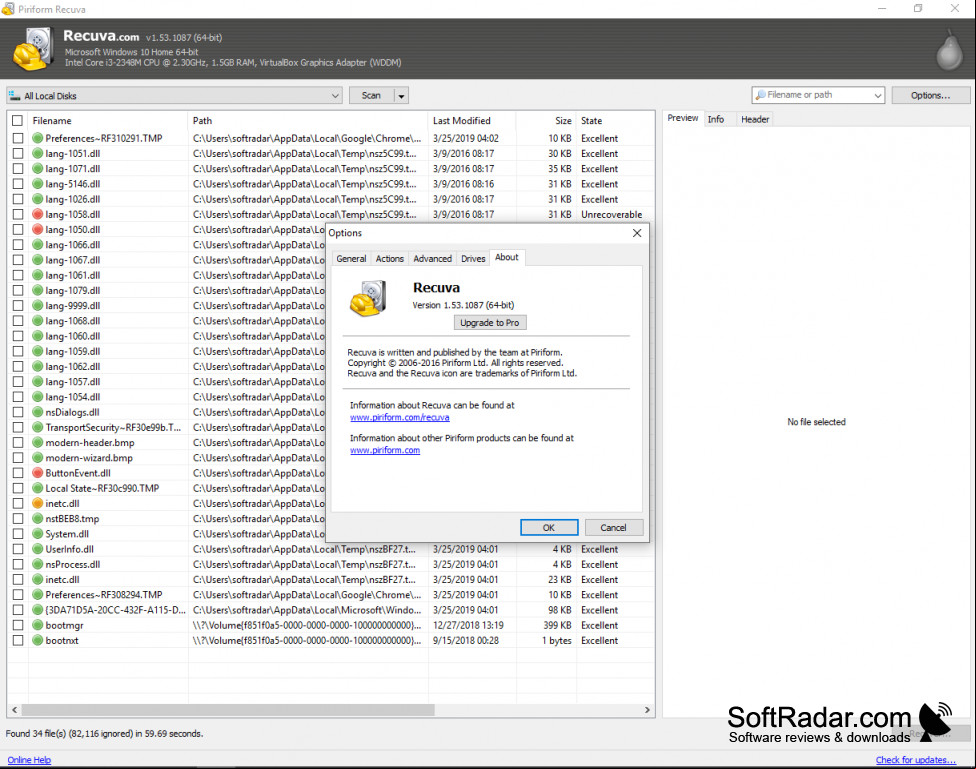Check the box for Preferences~RF310291.TMP
The width and height of the screenshot is (976, 769).
pyautogui.click(x=17, y=138)
